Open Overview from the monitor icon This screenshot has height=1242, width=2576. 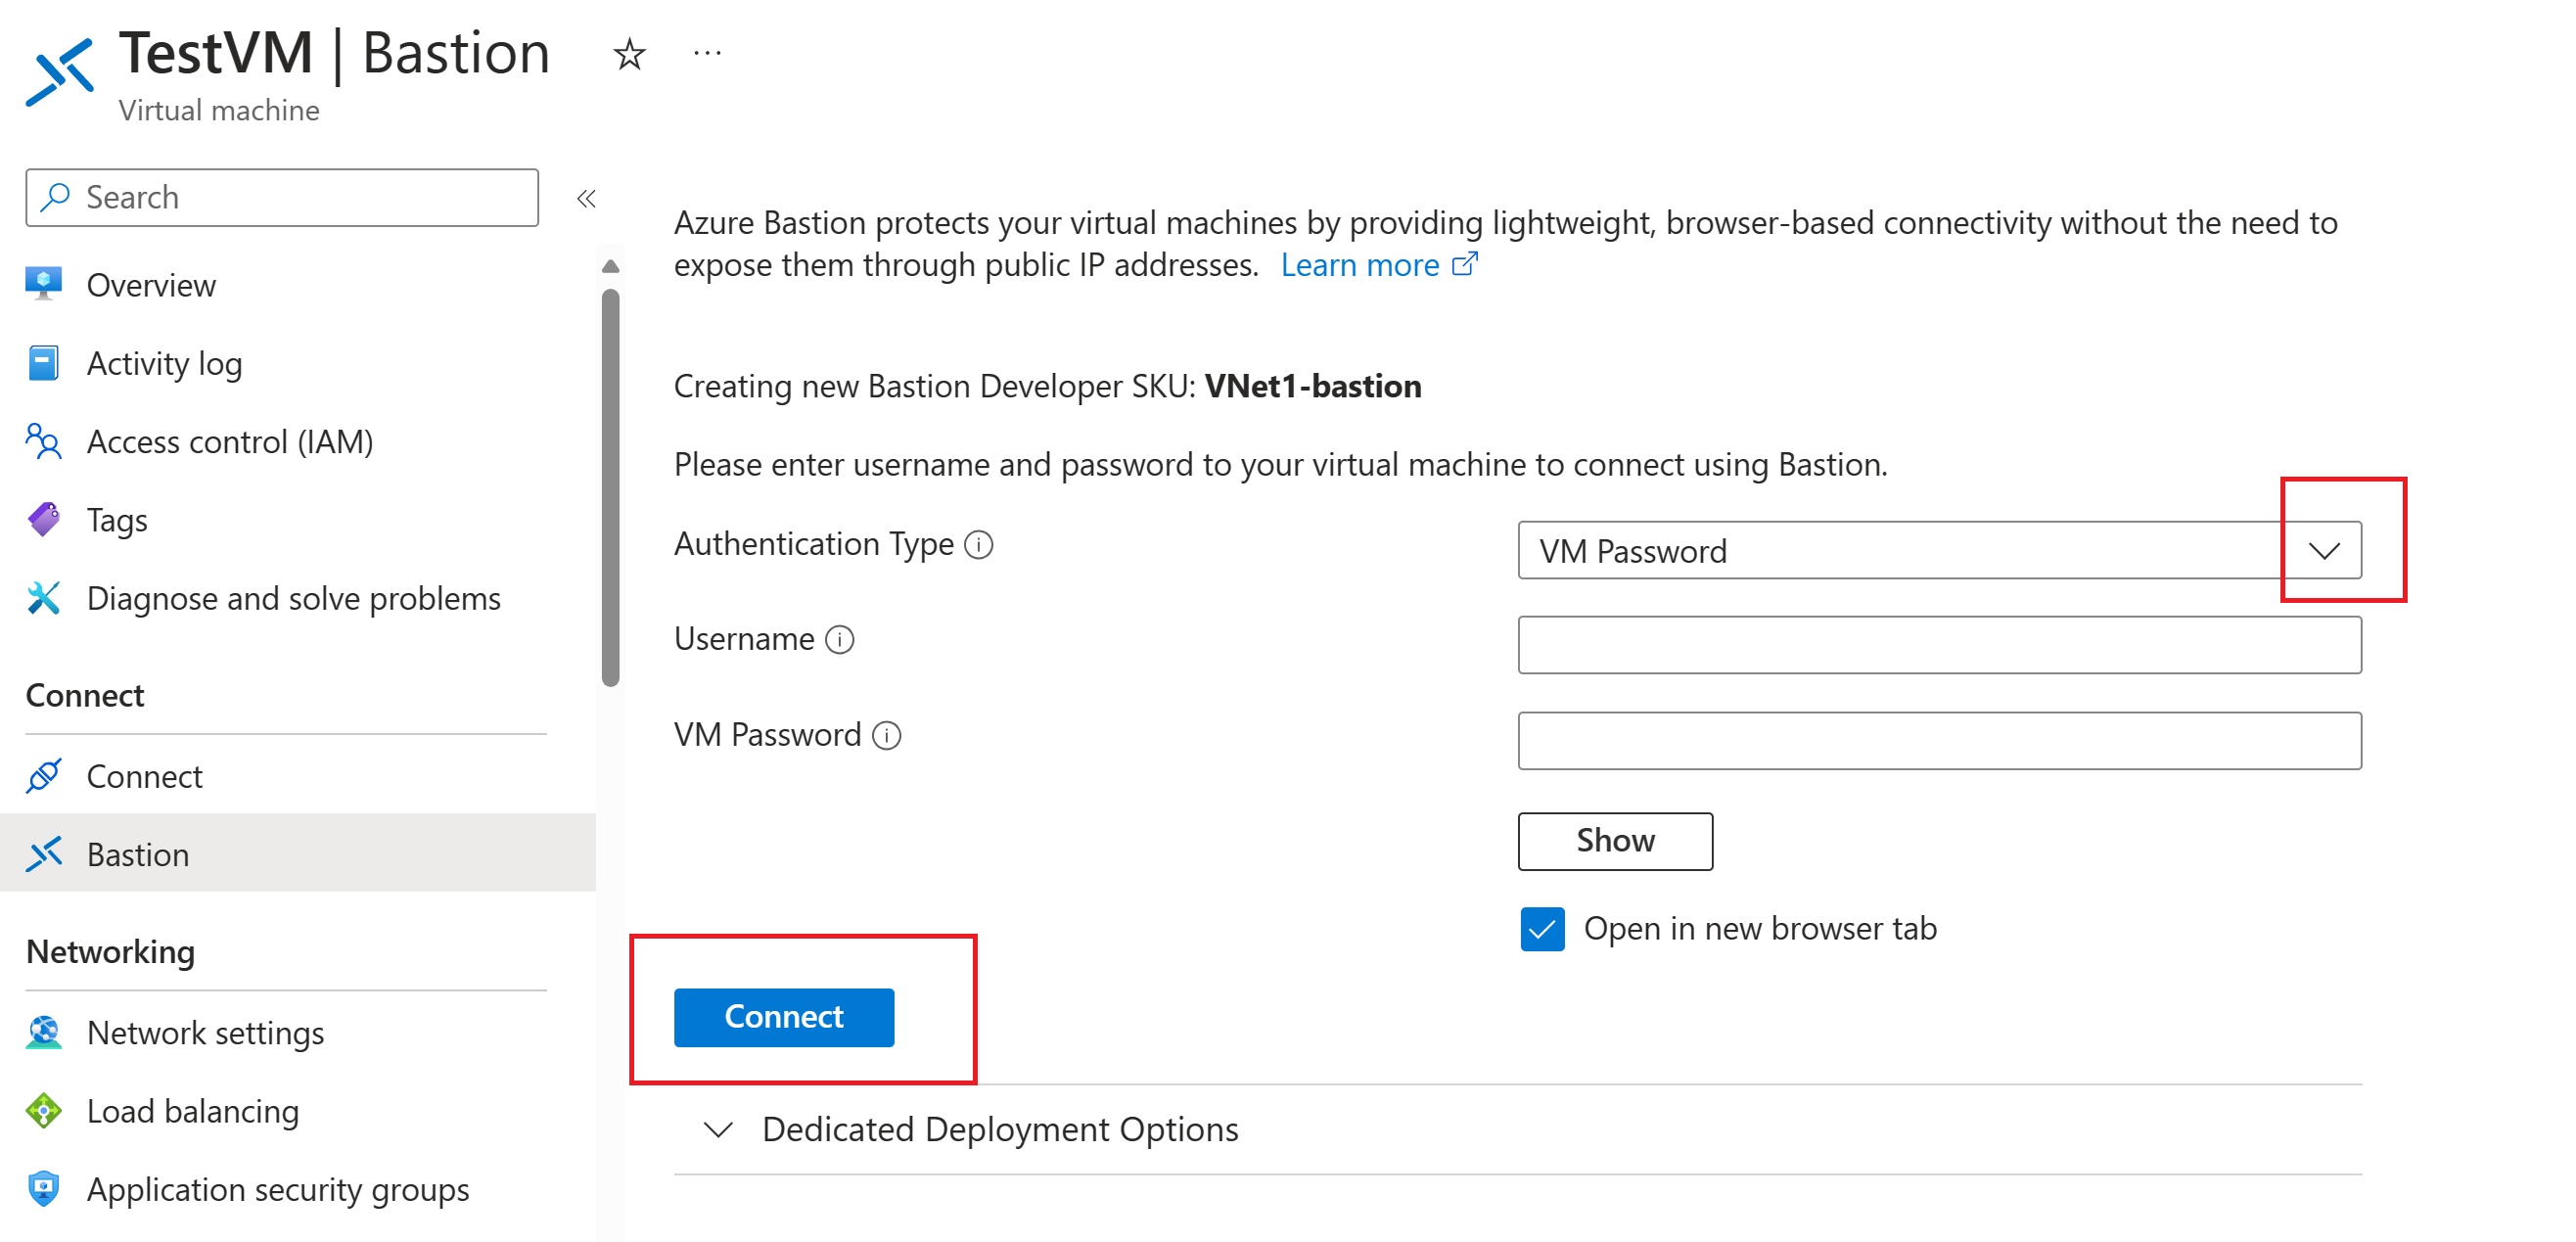point(43,284)
